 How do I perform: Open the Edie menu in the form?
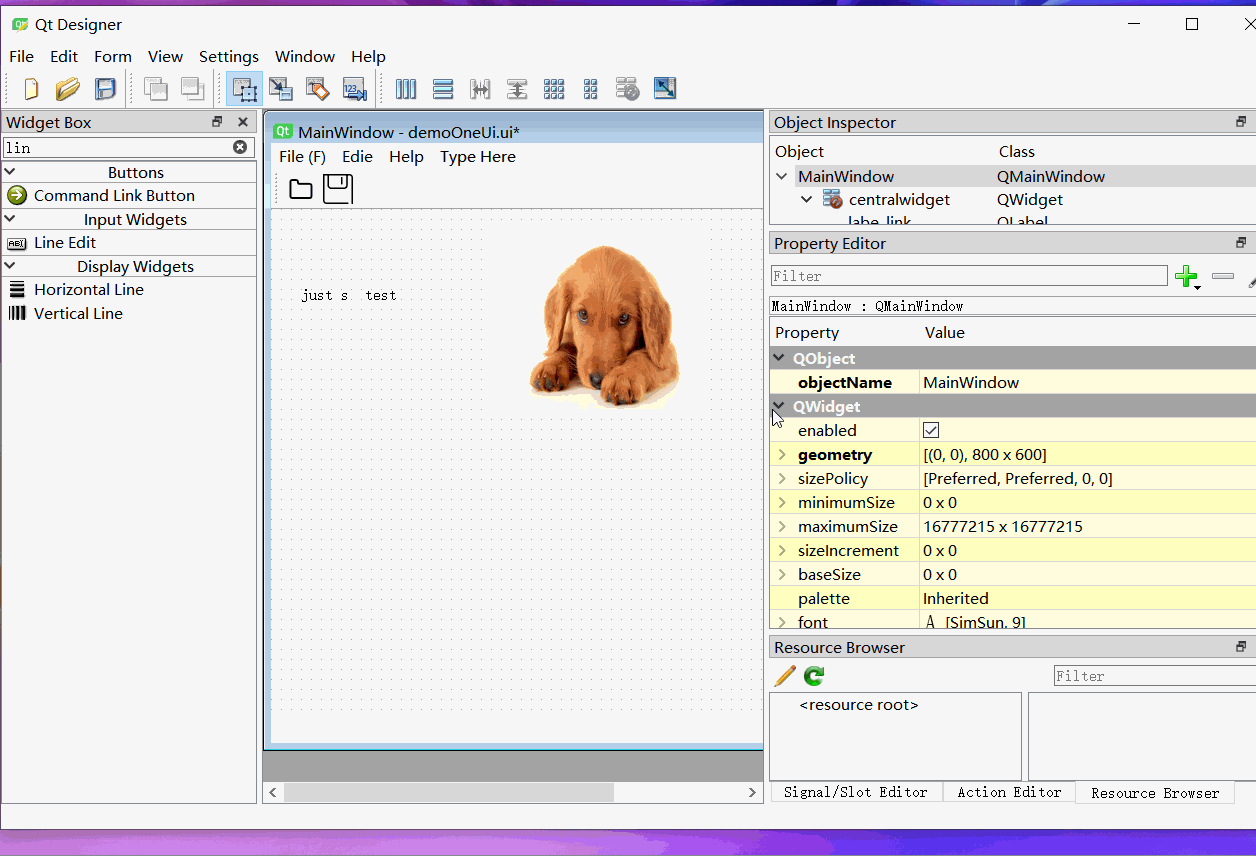click(357, 156)
